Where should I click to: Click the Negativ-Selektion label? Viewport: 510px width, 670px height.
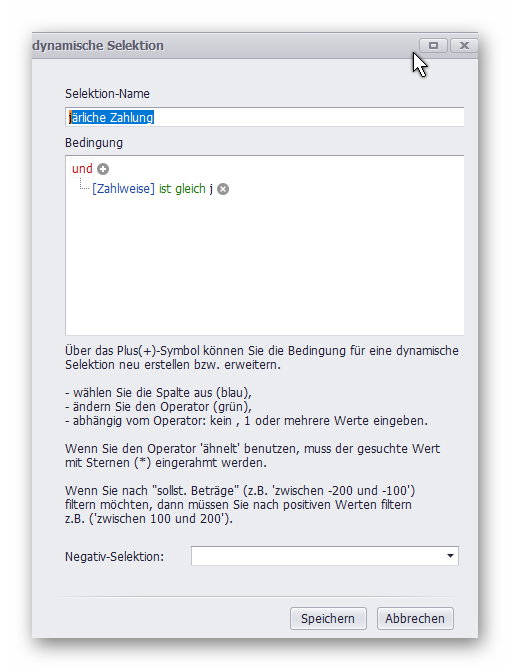tap(114, 556)
